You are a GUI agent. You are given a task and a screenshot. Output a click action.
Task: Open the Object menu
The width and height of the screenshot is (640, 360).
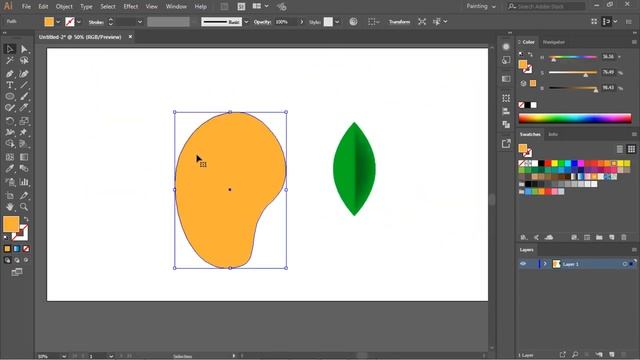point(64,7)
